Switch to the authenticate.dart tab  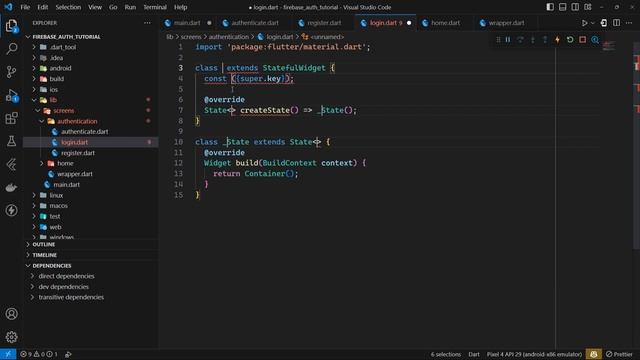pyautogui.click(x=255, y=23)
